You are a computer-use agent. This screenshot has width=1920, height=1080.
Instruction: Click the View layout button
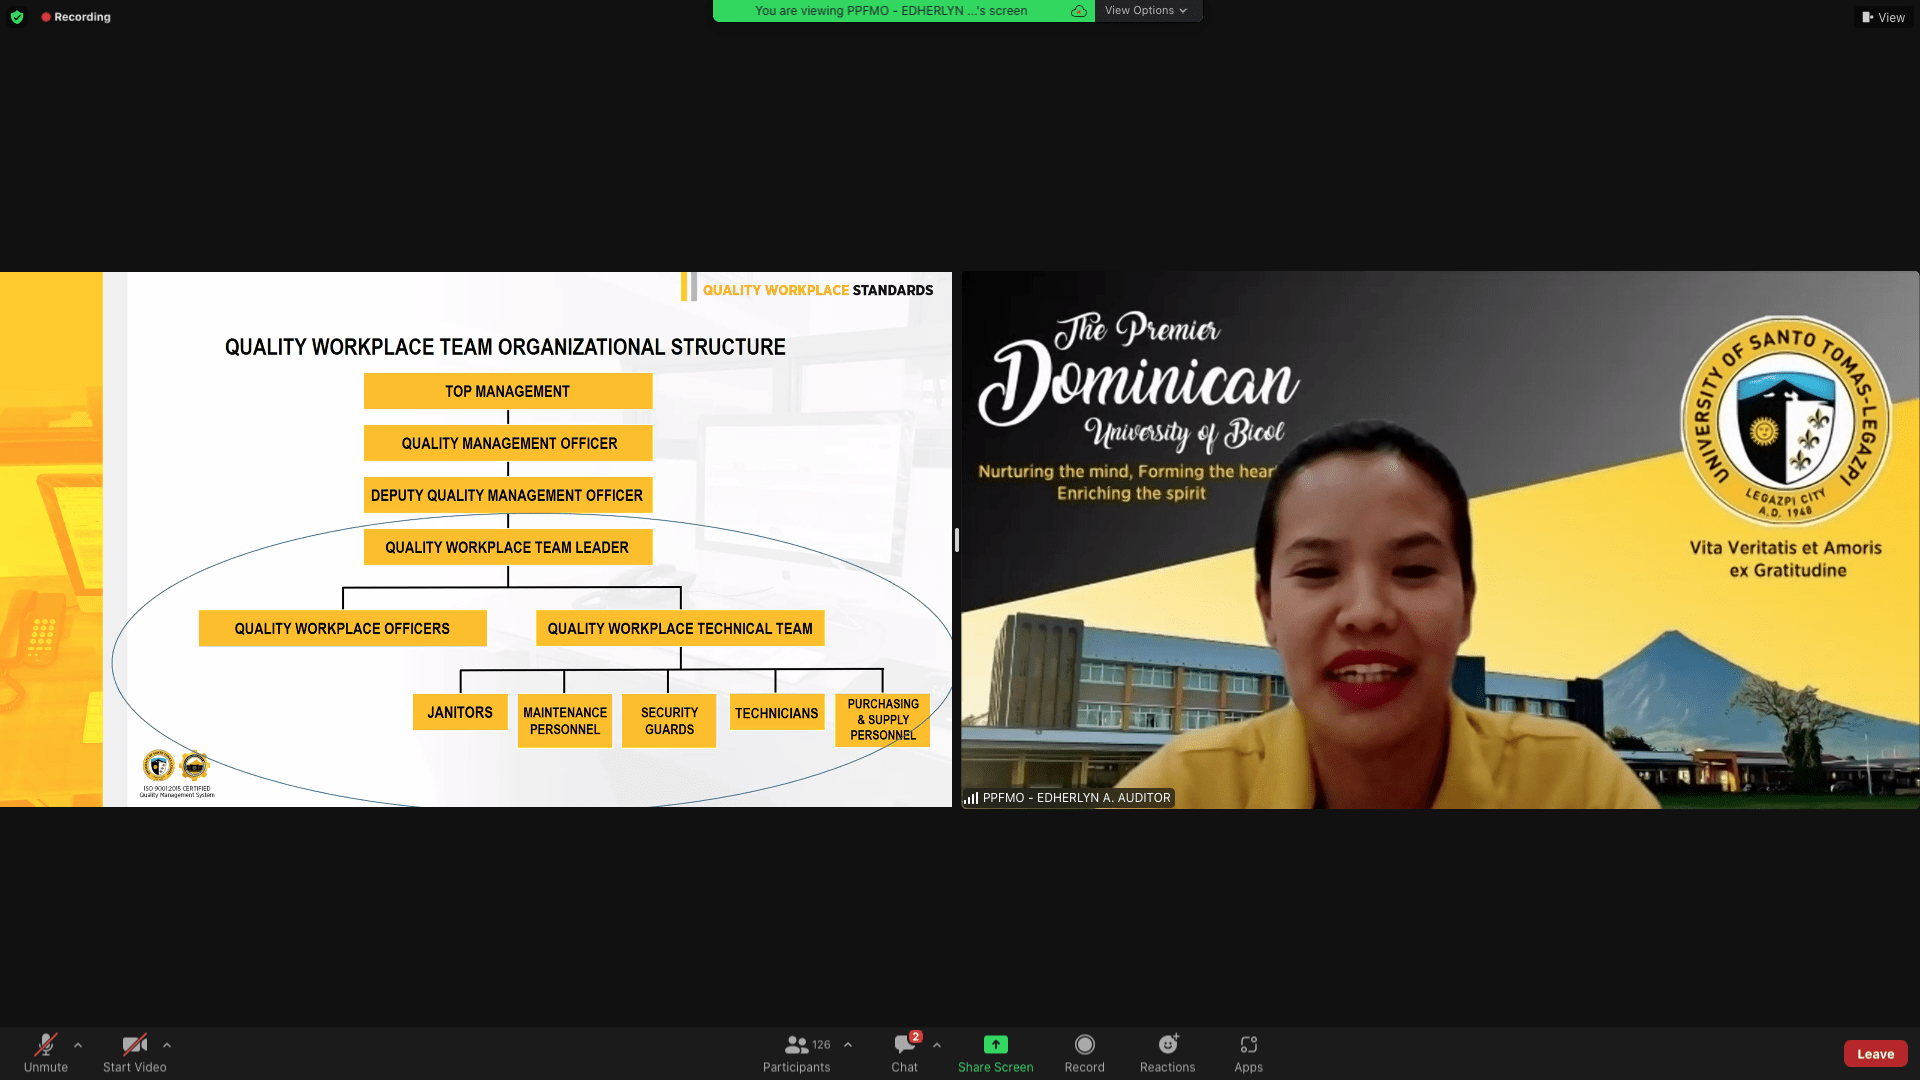click(x=1884, y=17)
